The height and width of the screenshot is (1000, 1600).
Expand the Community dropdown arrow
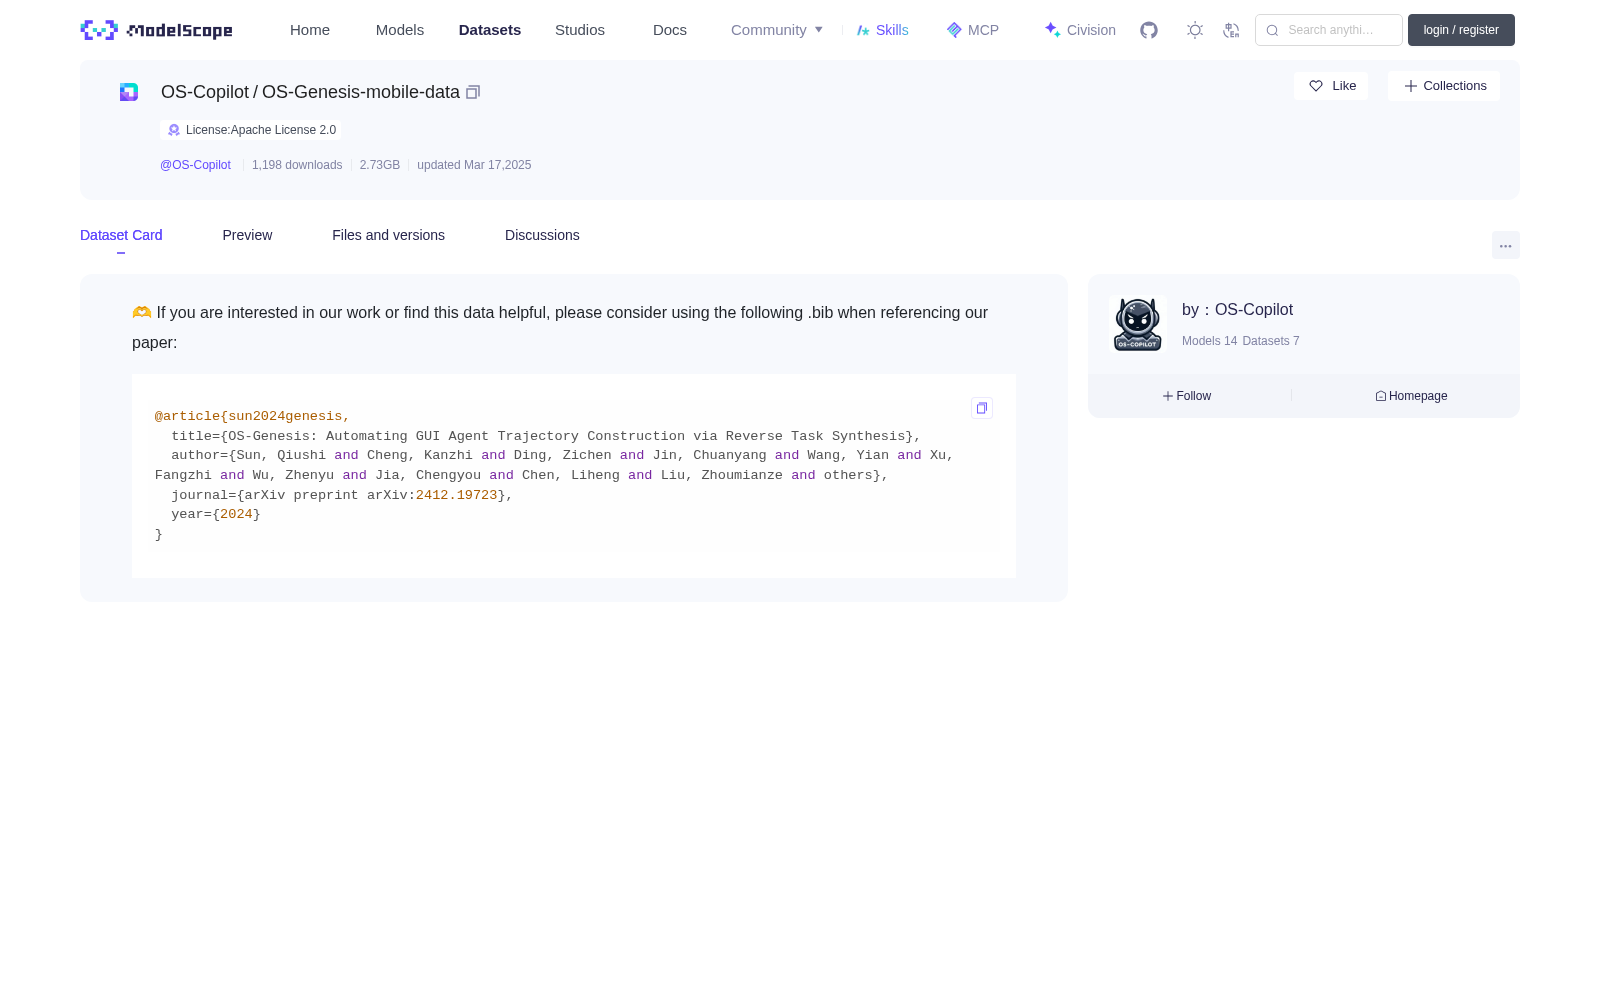pos(819,30)
